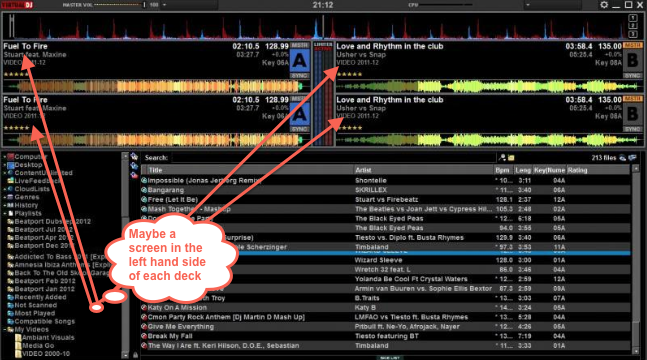Click the search options magnifier icon
The image size is (647, 360).
point(502,157)
